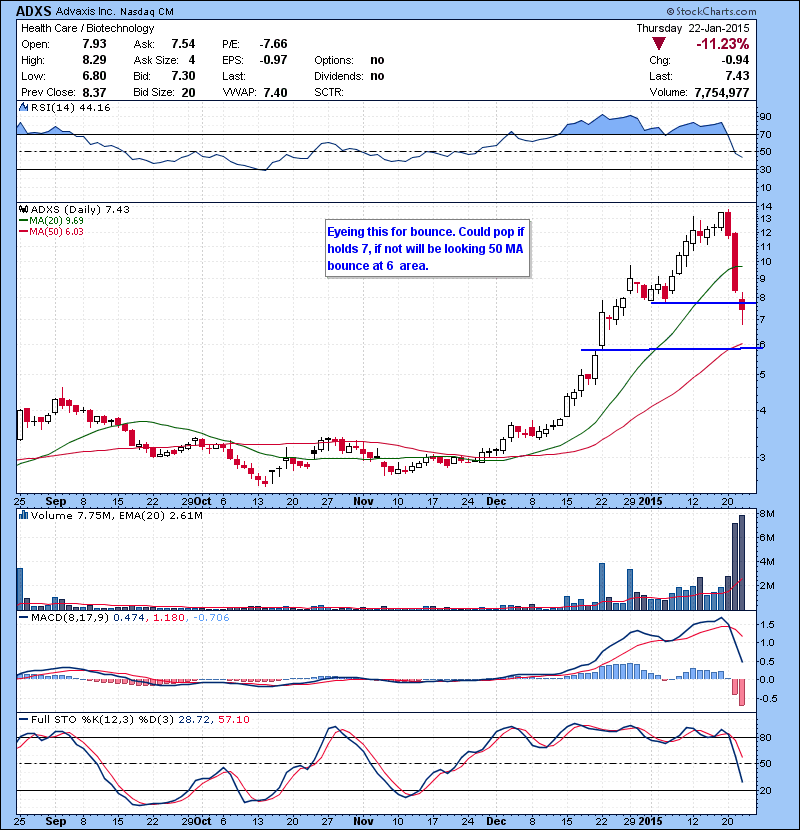Screen dimensions: 800x830
Task: Click the Nasdaq CM exchange label
Action: point(147,12)
